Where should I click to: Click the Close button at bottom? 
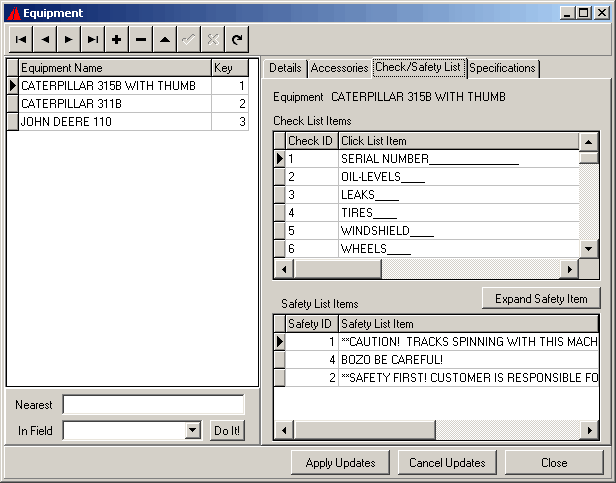tap(554, 463)
